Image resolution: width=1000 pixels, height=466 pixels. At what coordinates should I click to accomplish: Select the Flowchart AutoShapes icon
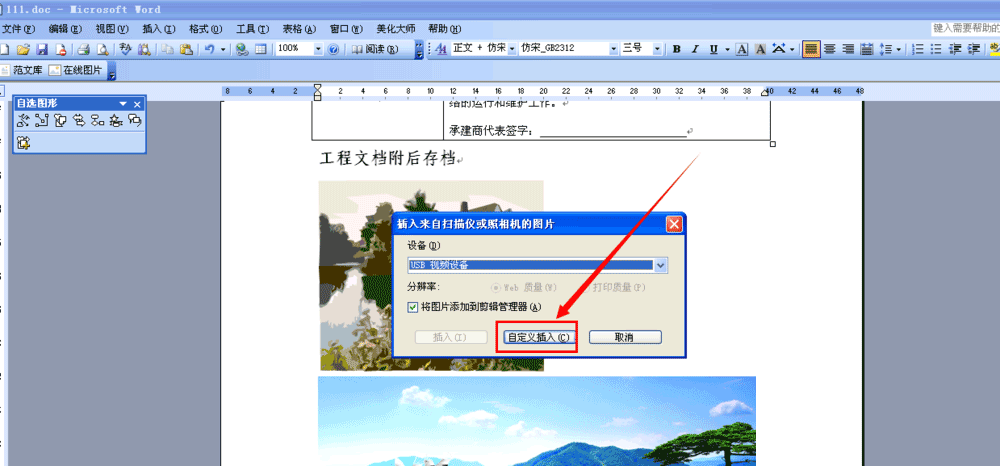(98, 120)
